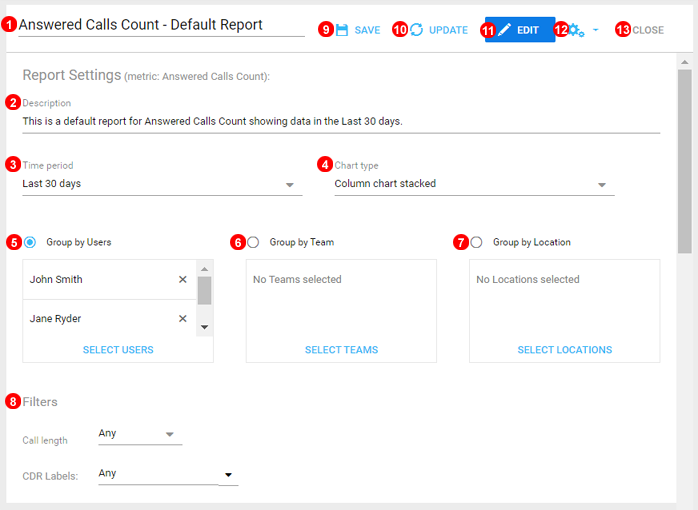Viewport: 698px width, 510px height.
Task: Click the Jane Ryder user row
Action: 110,319
